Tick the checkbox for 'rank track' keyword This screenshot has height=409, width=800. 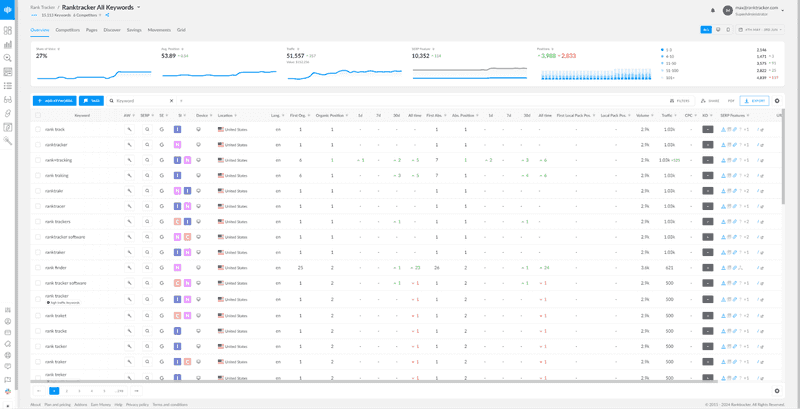click(38, 129)
